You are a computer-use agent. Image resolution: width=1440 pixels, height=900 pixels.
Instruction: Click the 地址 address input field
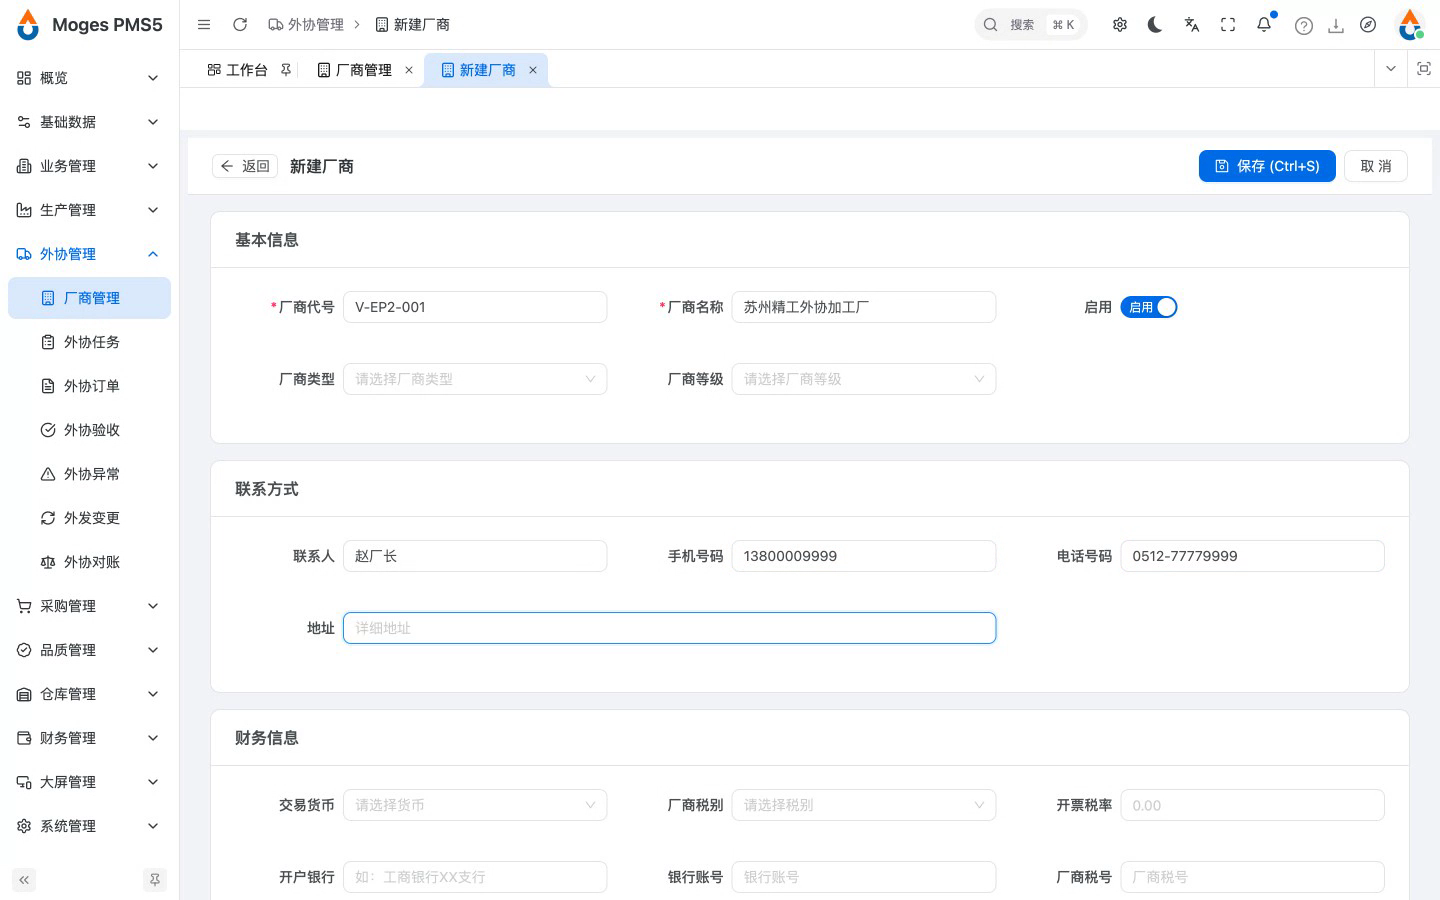[x=669, y=628]
